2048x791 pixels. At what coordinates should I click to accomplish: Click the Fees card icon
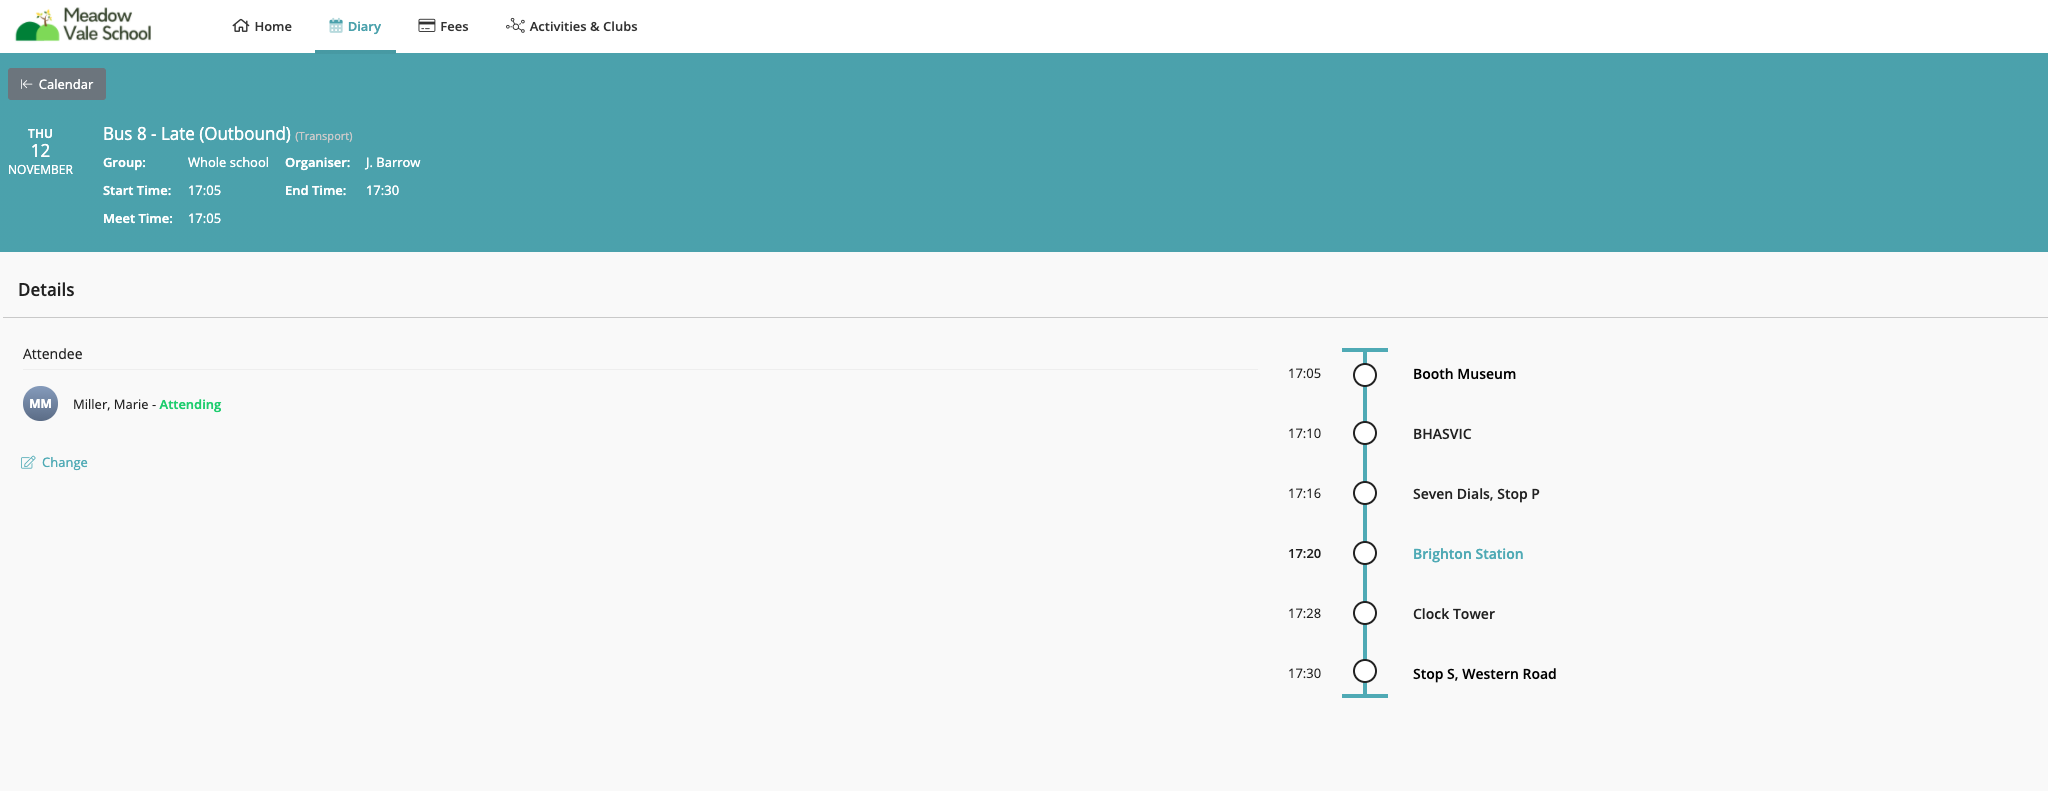click(427, 26)
